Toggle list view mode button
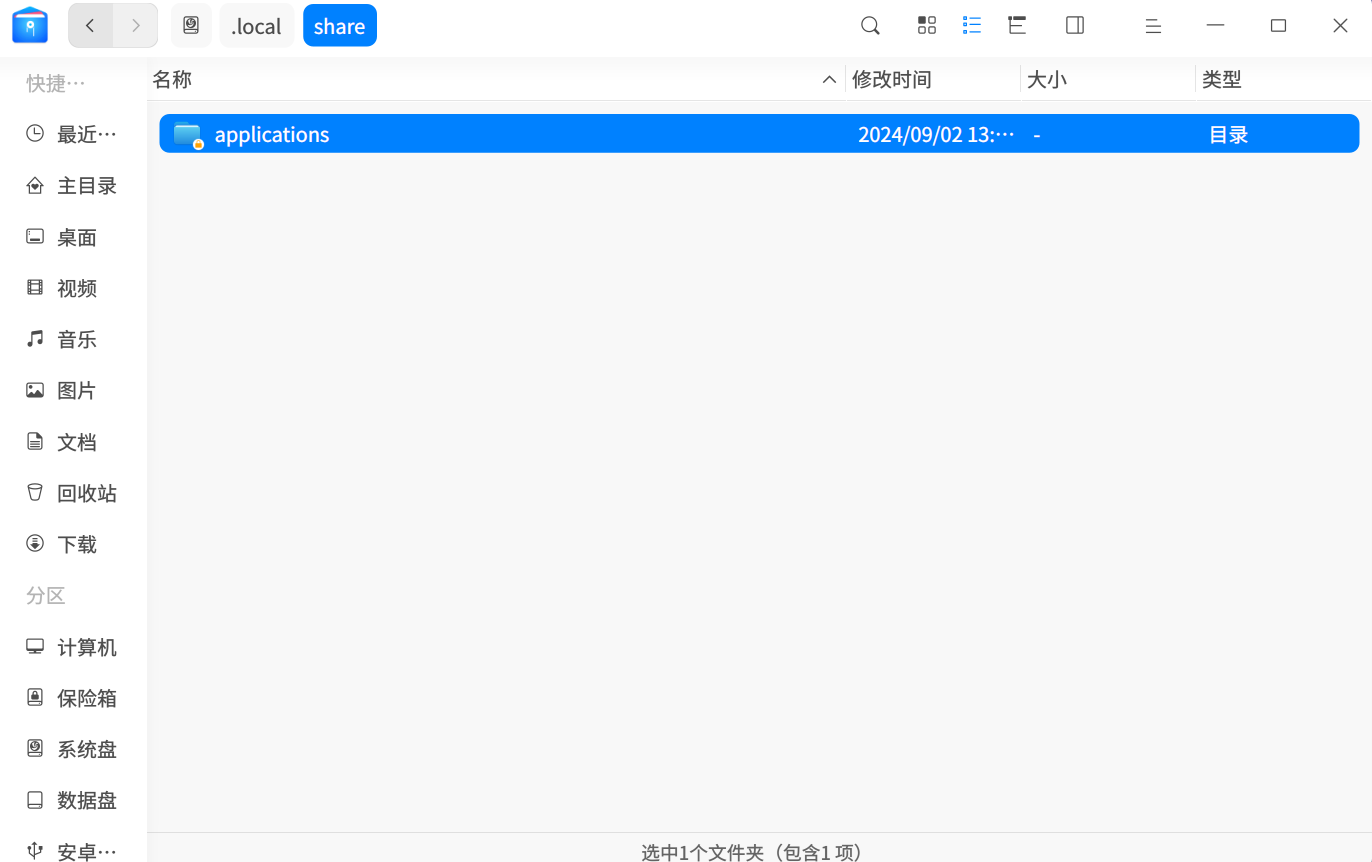This screenshot has width=1372, height=862. point(971,25)
